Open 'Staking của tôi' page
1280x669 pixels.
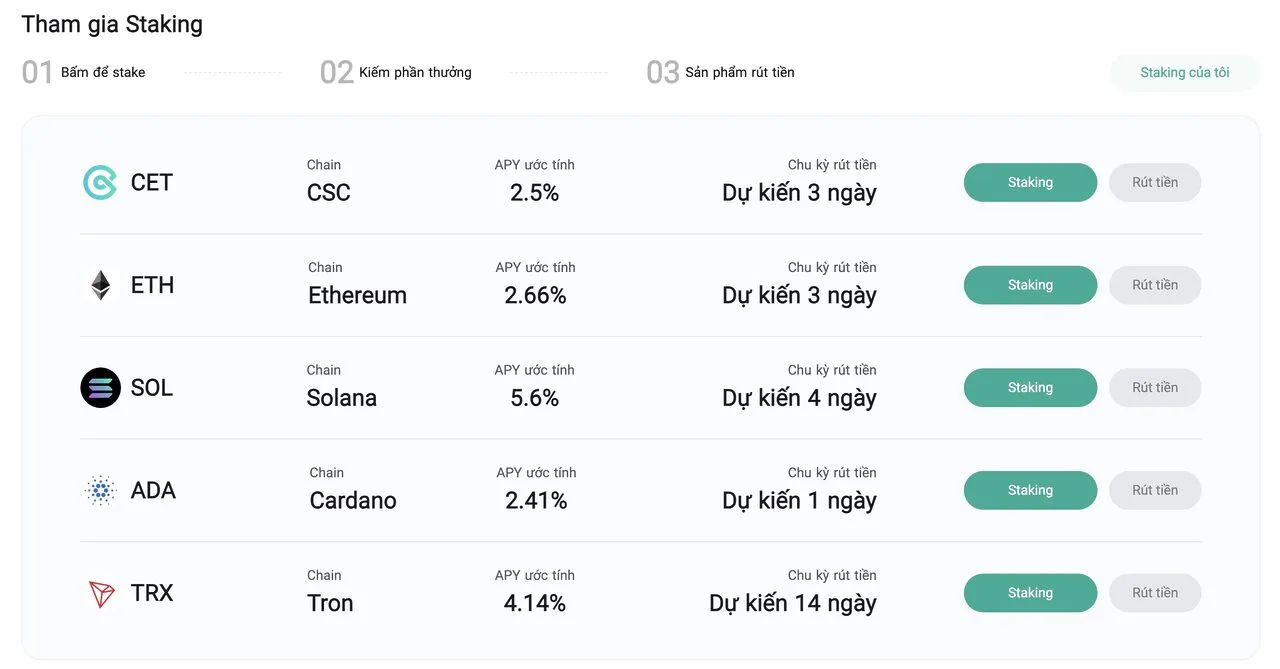point(1184,73)
